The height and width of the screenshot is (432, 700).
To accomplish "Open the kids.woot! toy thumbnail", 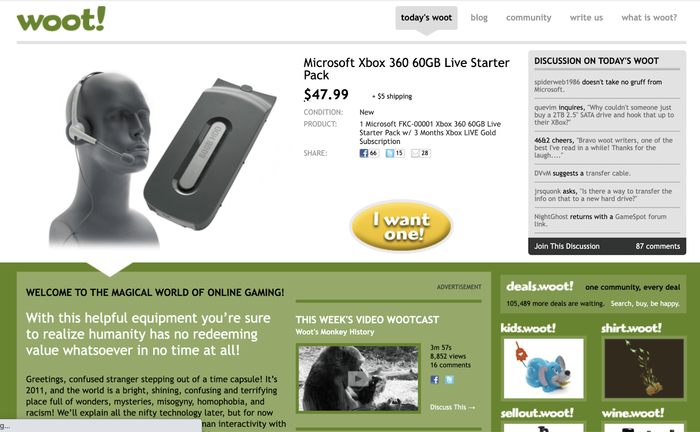I will tap(543, 368).
